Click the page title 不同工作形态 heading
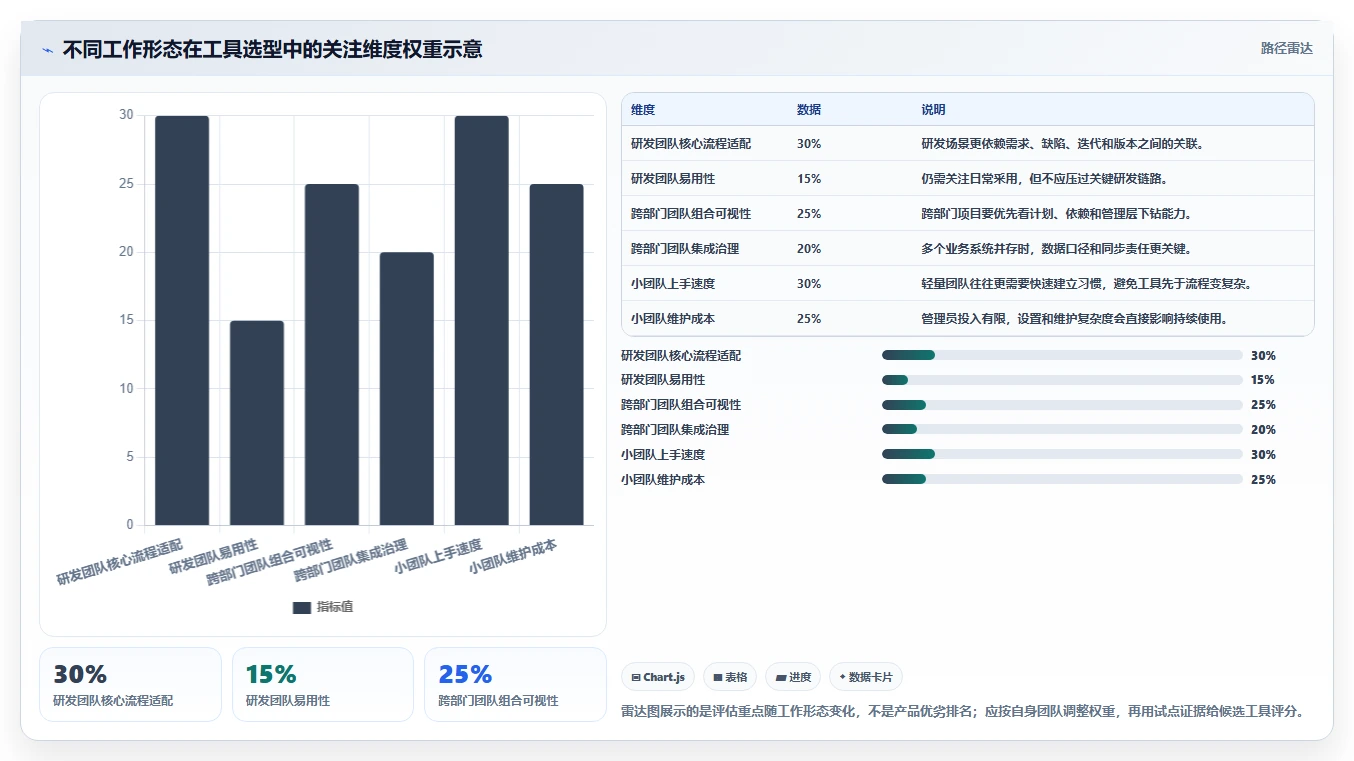Viewport: 1354px width, 761px height. tap(272, 49)
